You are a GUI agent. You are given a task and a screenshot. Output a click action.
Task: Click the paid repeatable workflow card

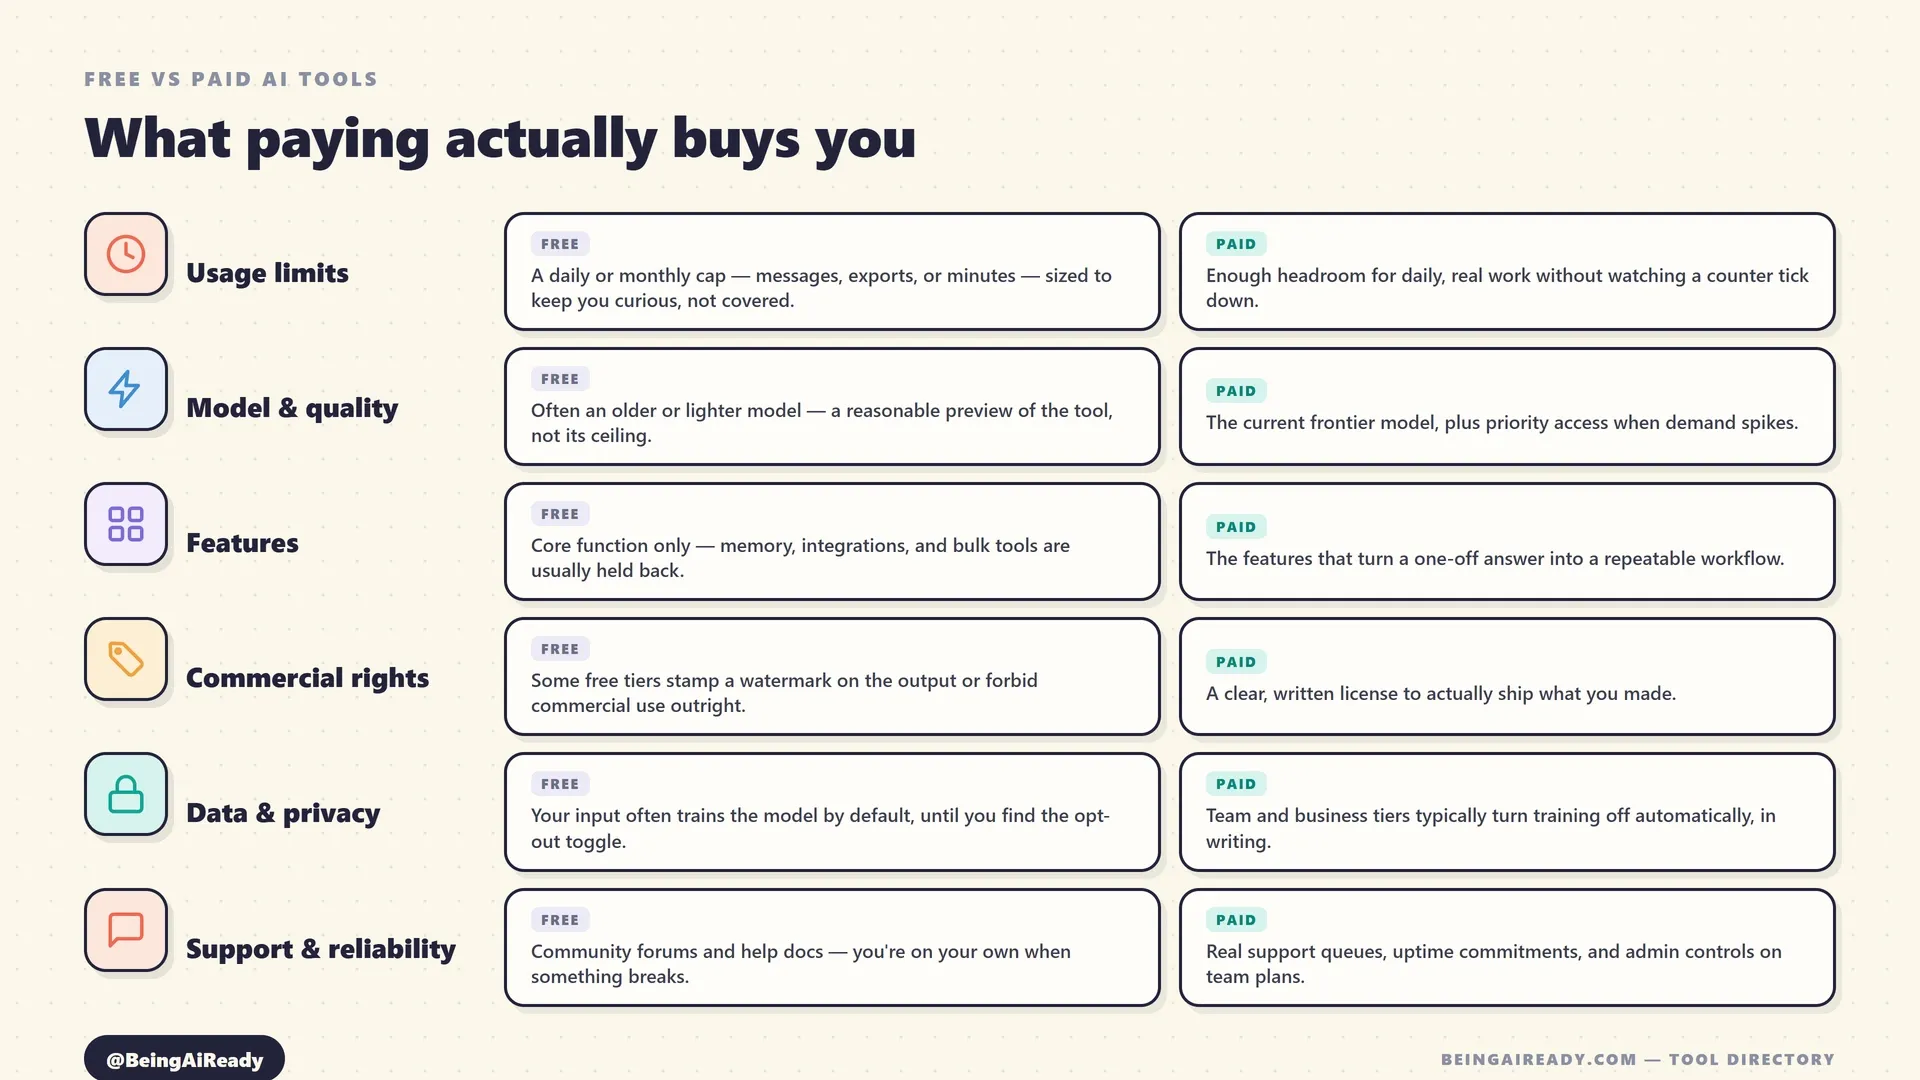1507,542
